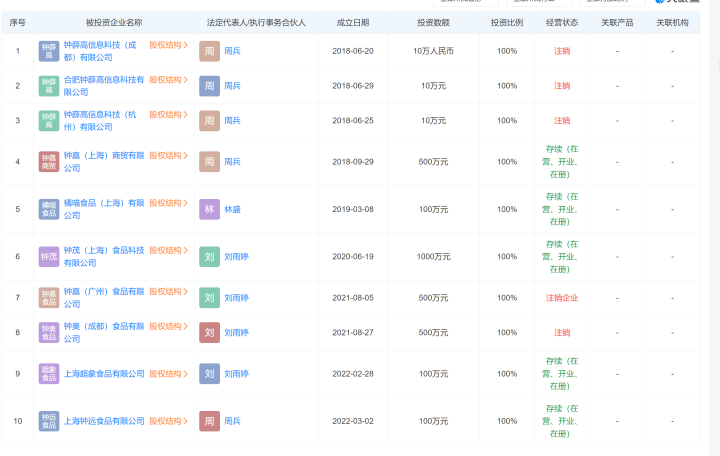Click the 投资比例 column header
Viewport: 720px width, 456px height.
pos(507,23)
